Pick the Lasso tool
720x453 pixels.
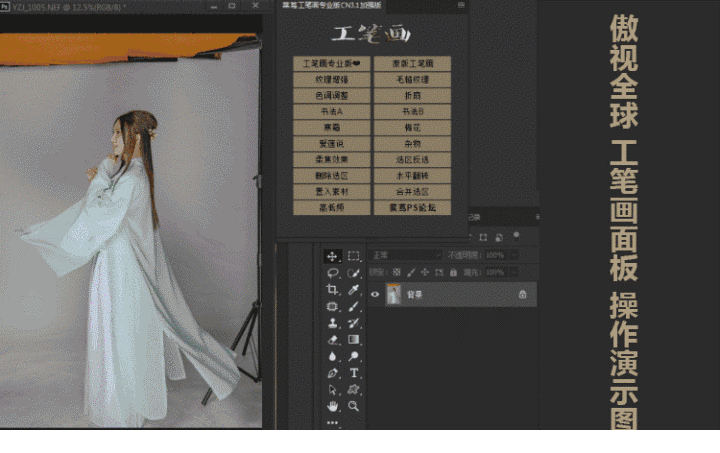(x=332, y=273)
